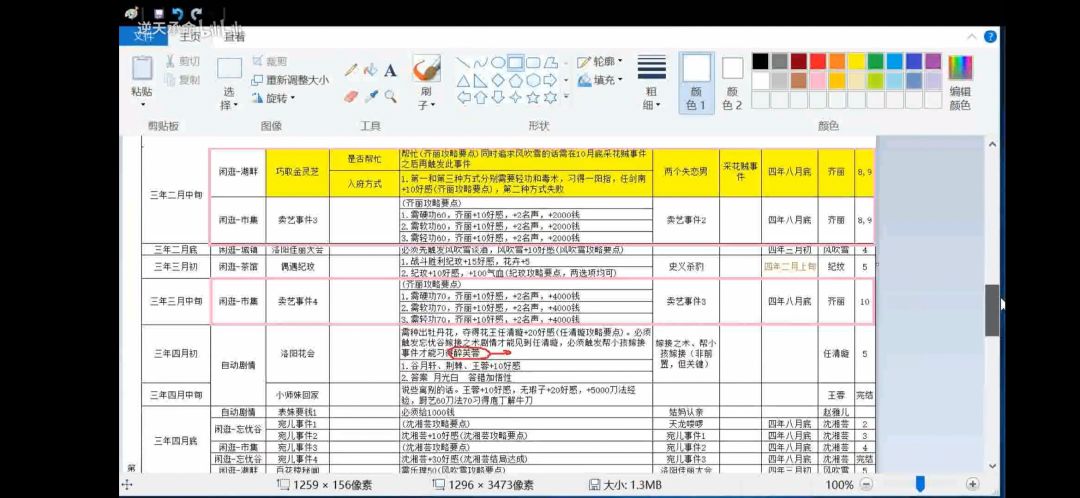This screenshot has width=1080, height=498.
Task: Click the zoom slider handle
Action: (920, 484)
